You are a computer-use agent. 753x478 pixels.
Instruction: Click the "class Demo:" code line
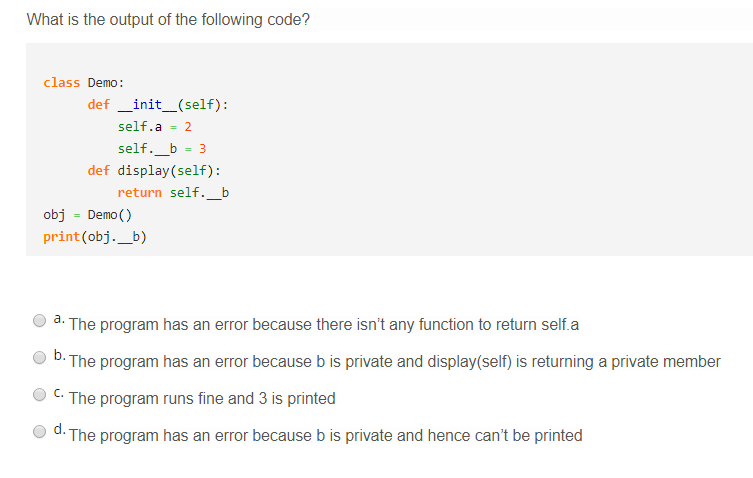click(83, 82)
